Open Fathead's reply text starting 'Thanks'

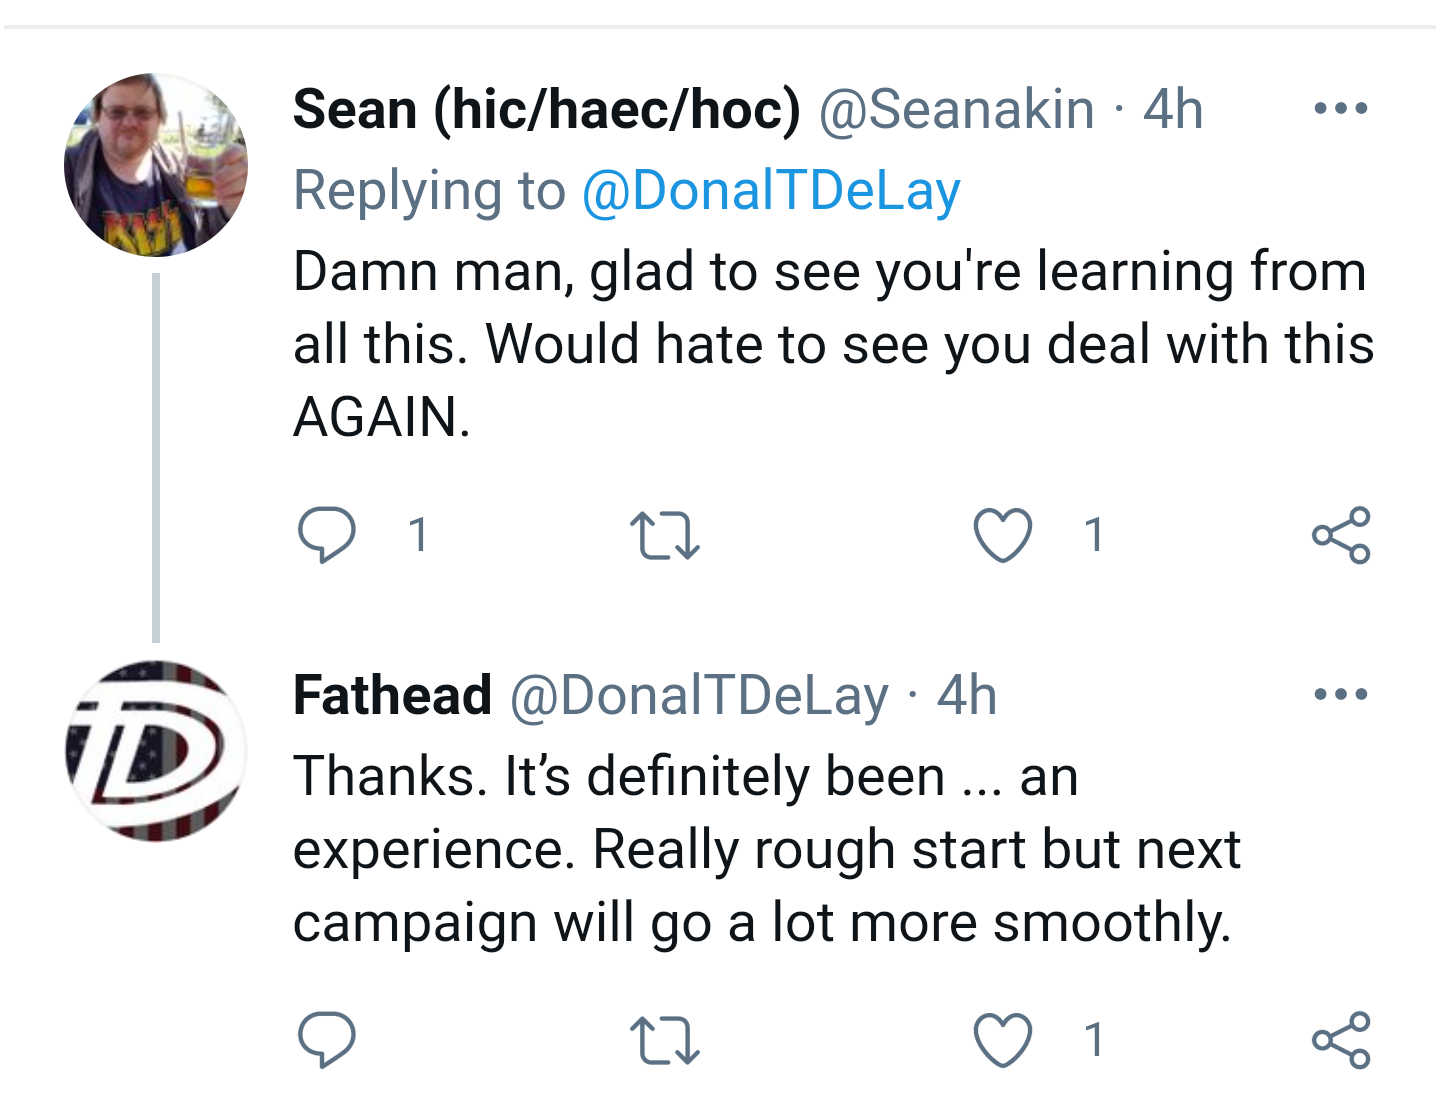click(x=767, y=849)
